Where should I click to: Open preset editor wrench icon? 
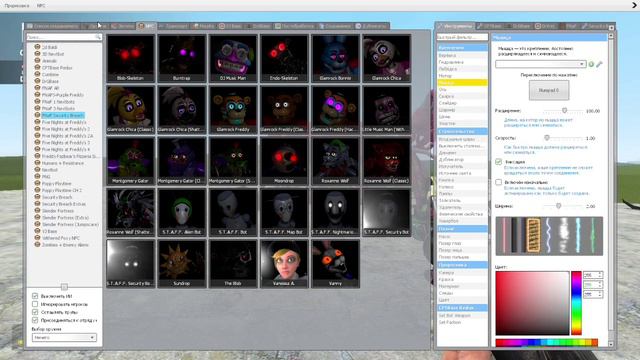pyautogui.click(x=599, y=64)
